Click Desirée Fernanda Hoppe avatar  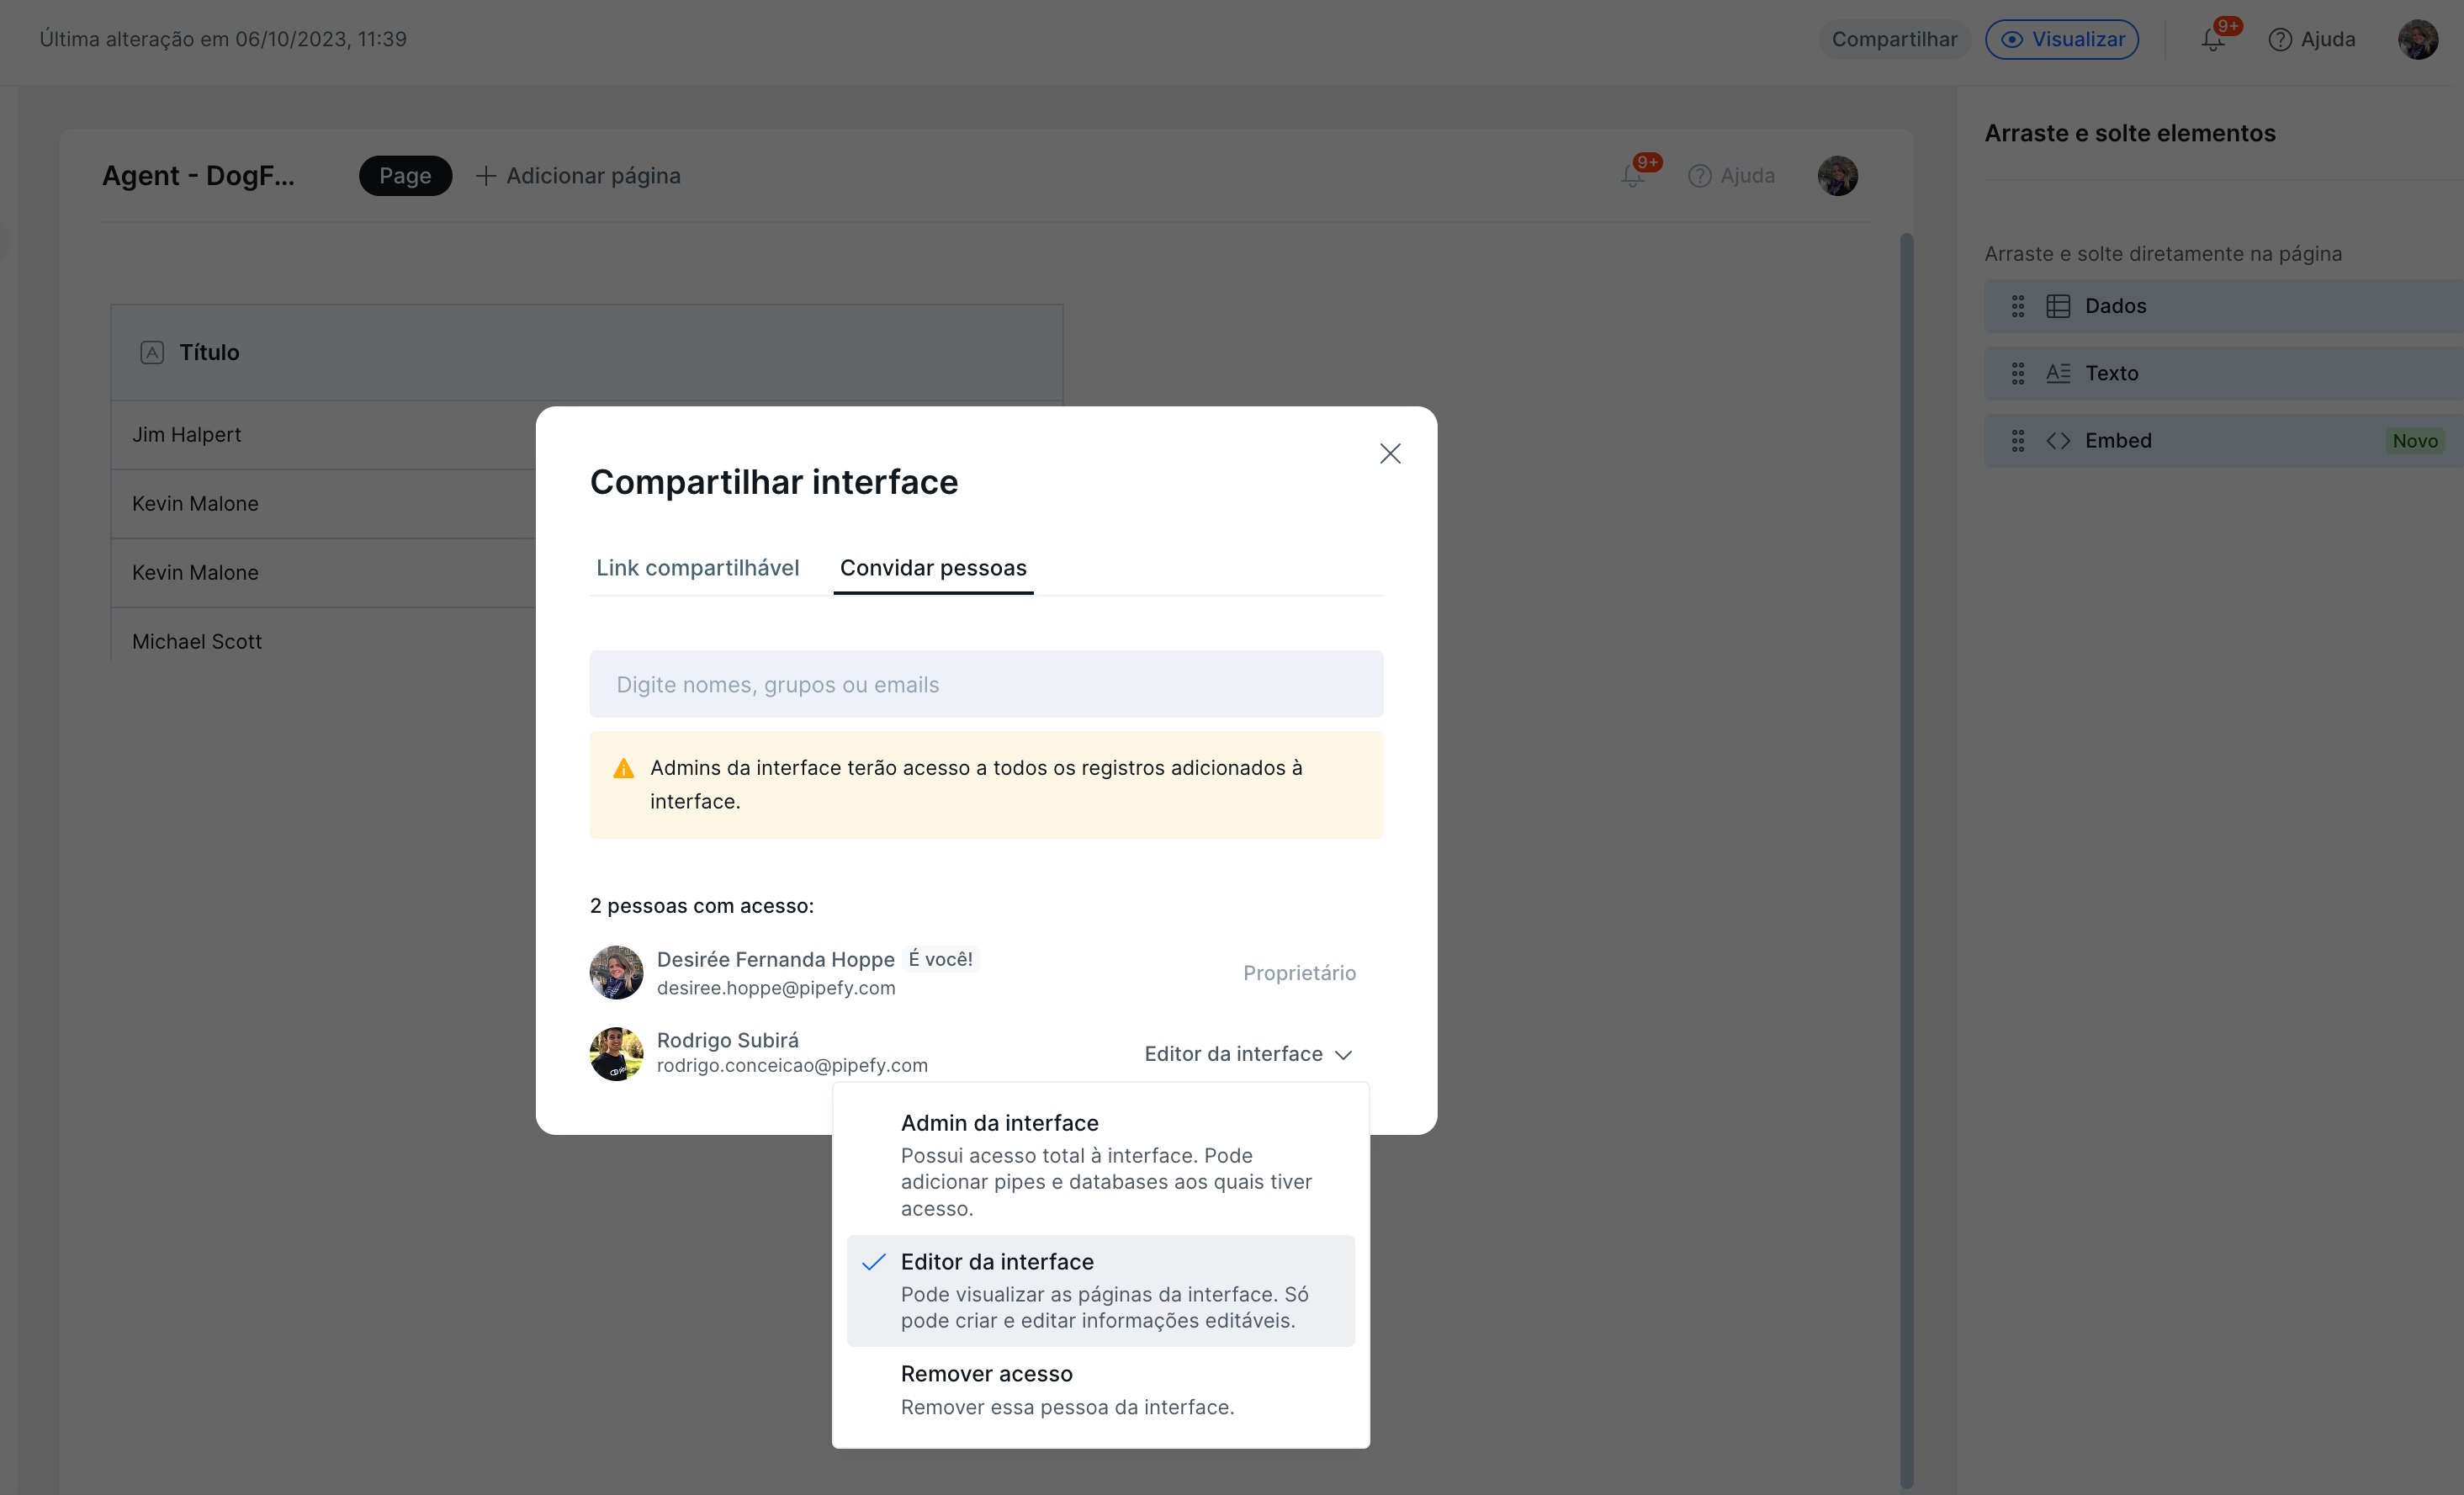click(616, 972)
